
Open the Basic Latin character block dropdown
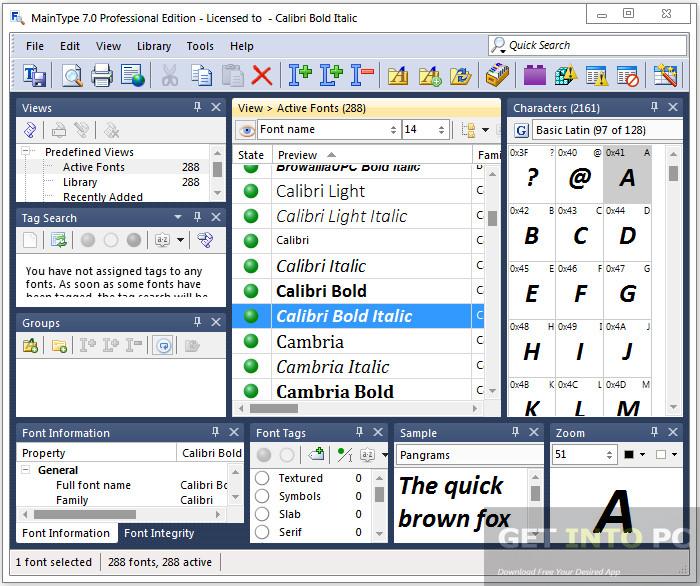tap(607, 130)
